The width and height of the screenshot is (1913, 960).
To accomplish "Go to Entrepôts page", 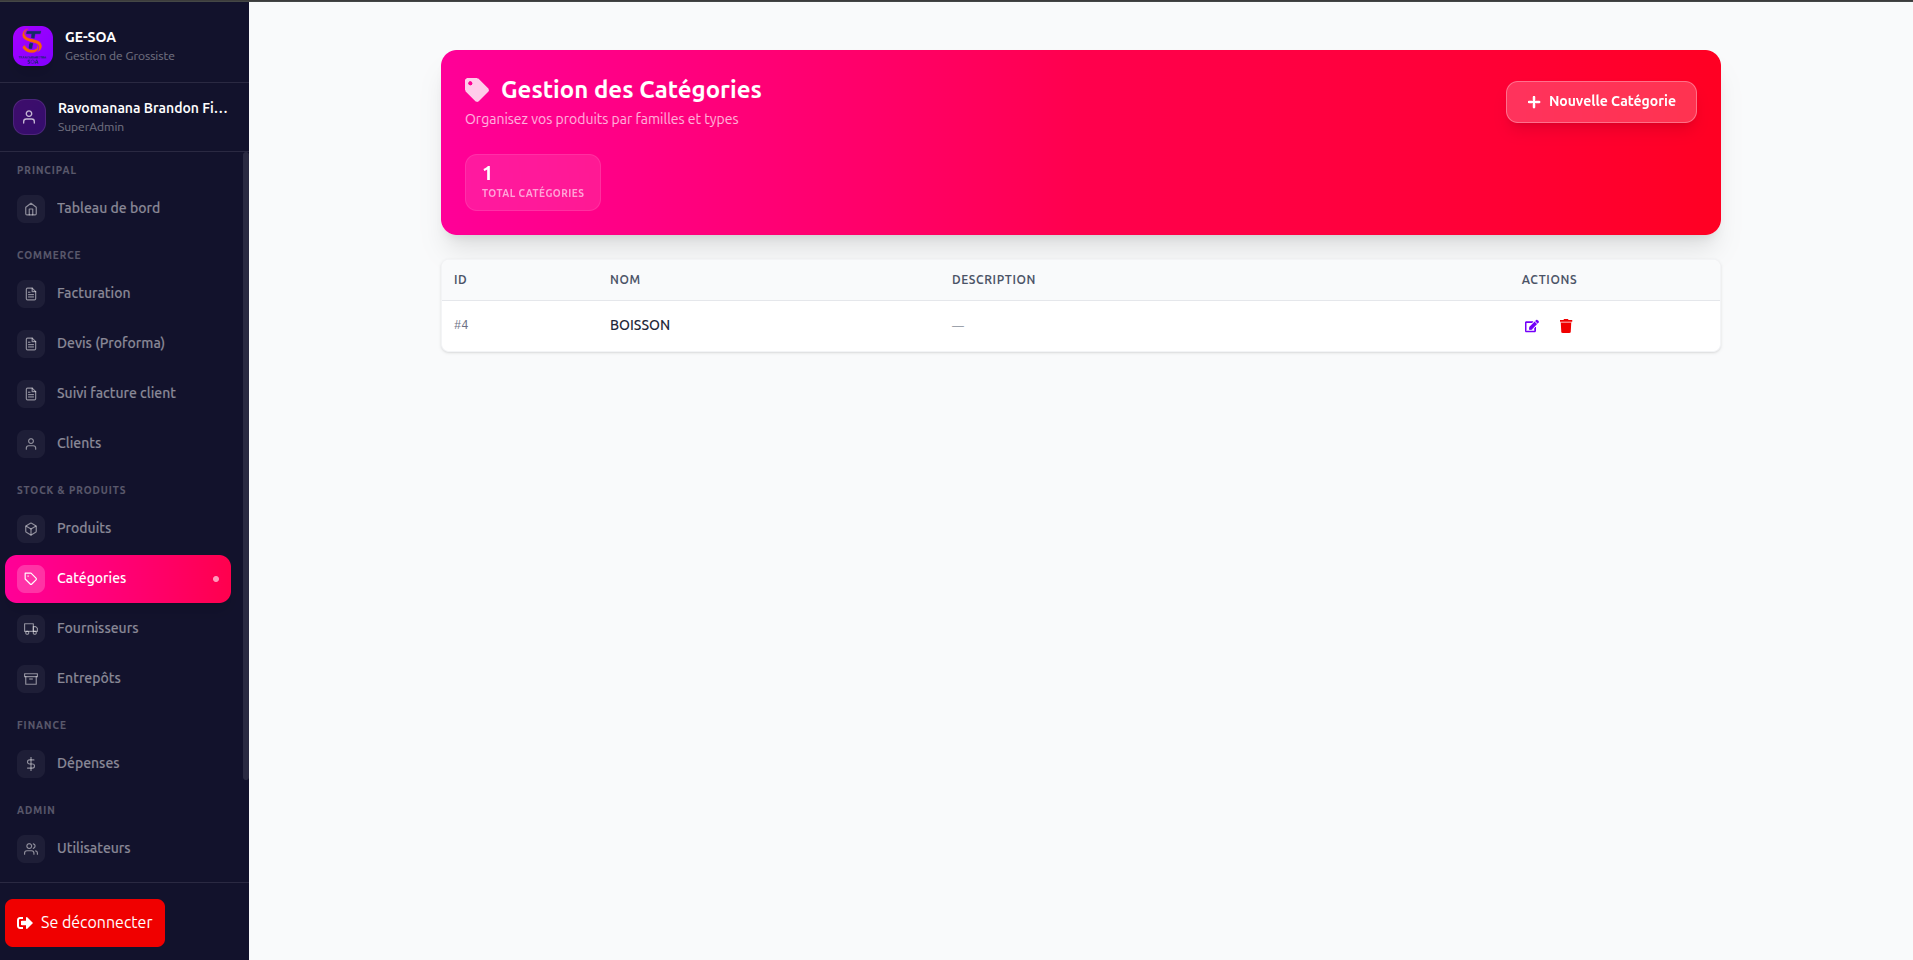I will pyautogui.click(x=118, y=678).
